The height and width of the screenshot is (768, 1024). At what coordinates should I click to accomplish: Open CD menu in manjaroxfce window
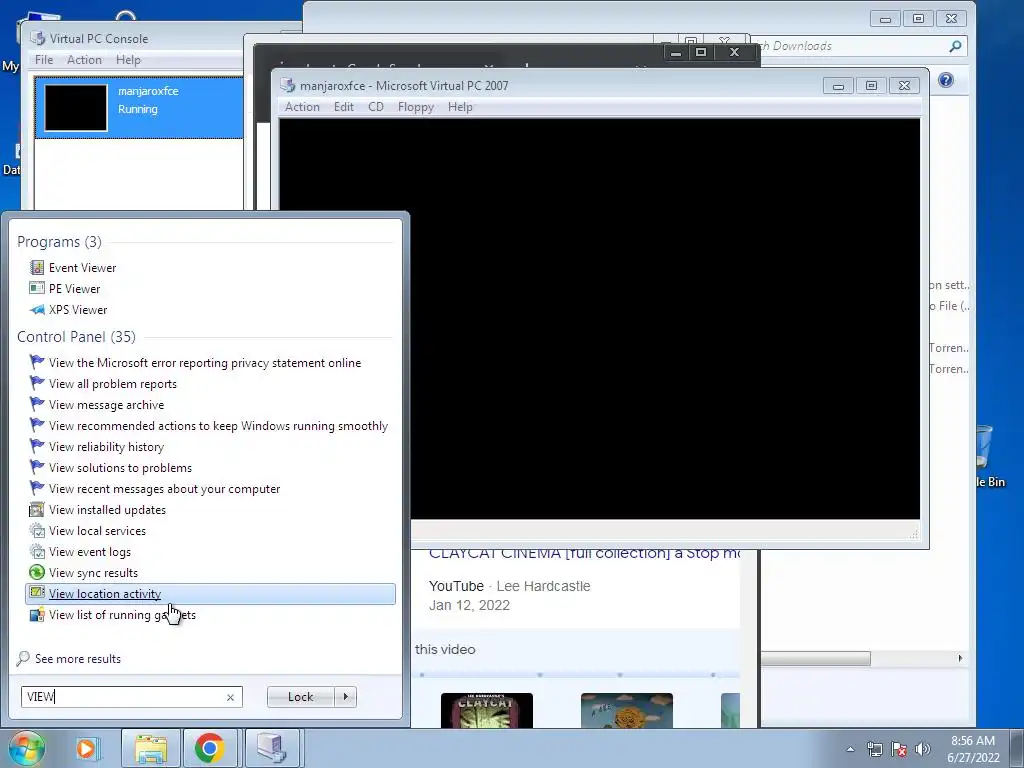pos(376,106)
